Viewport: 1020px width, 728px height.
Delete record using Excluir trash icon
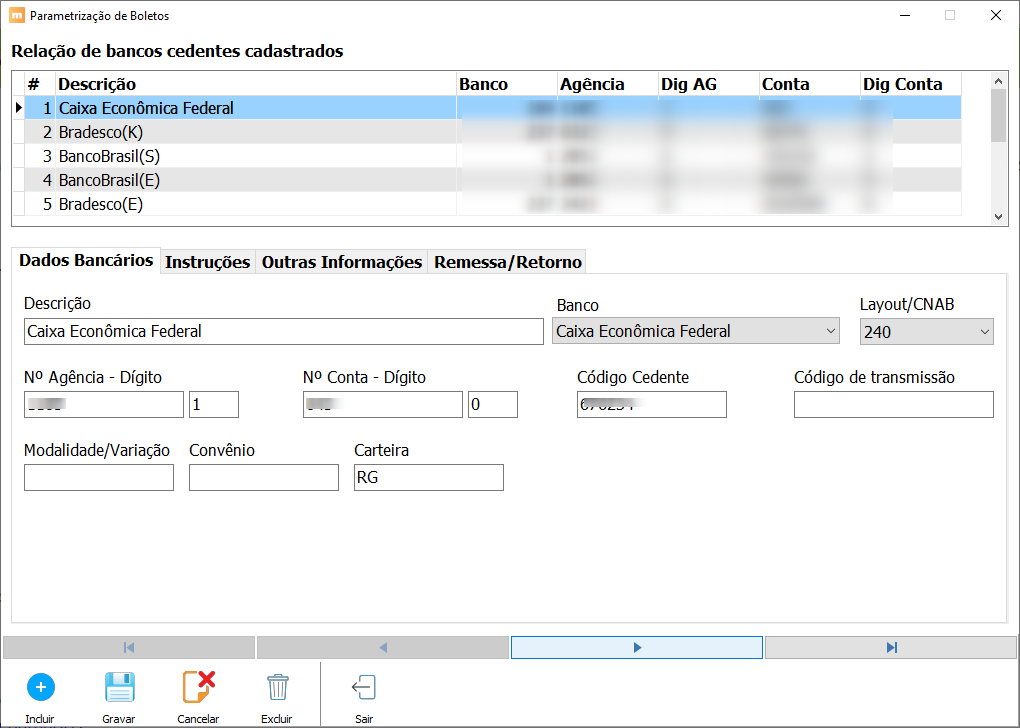click(x=278, y=688)
